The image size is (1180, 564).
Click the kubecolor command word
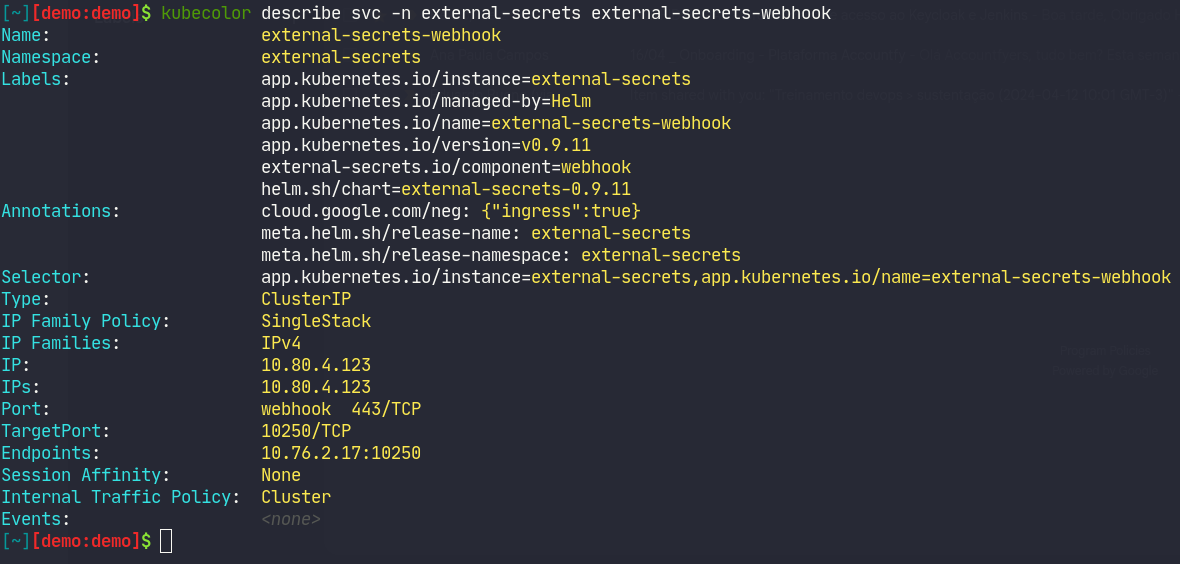tap(205, 14)
